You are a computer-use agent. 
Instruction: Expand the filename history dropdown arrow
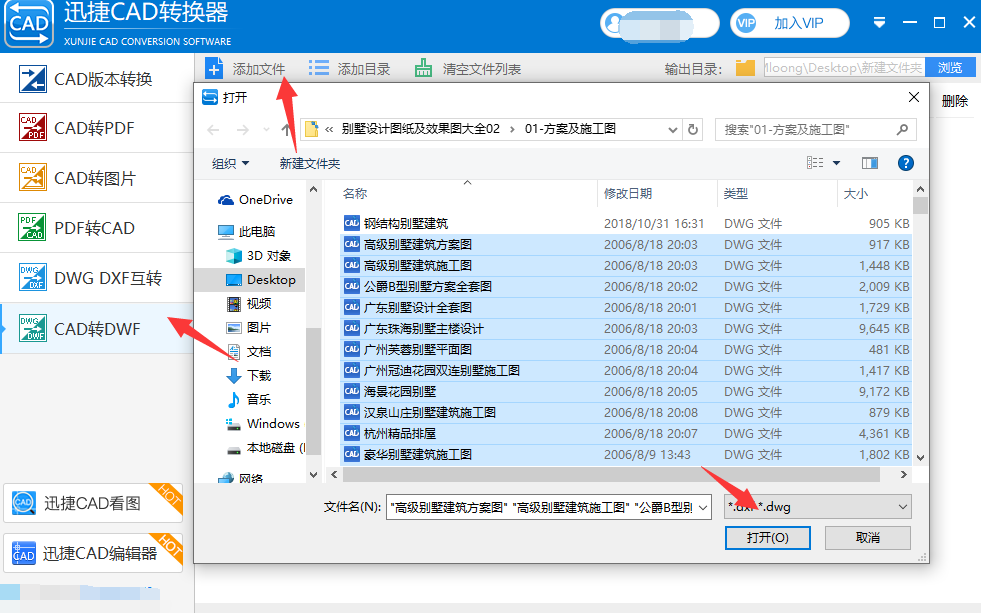point(703,507)
